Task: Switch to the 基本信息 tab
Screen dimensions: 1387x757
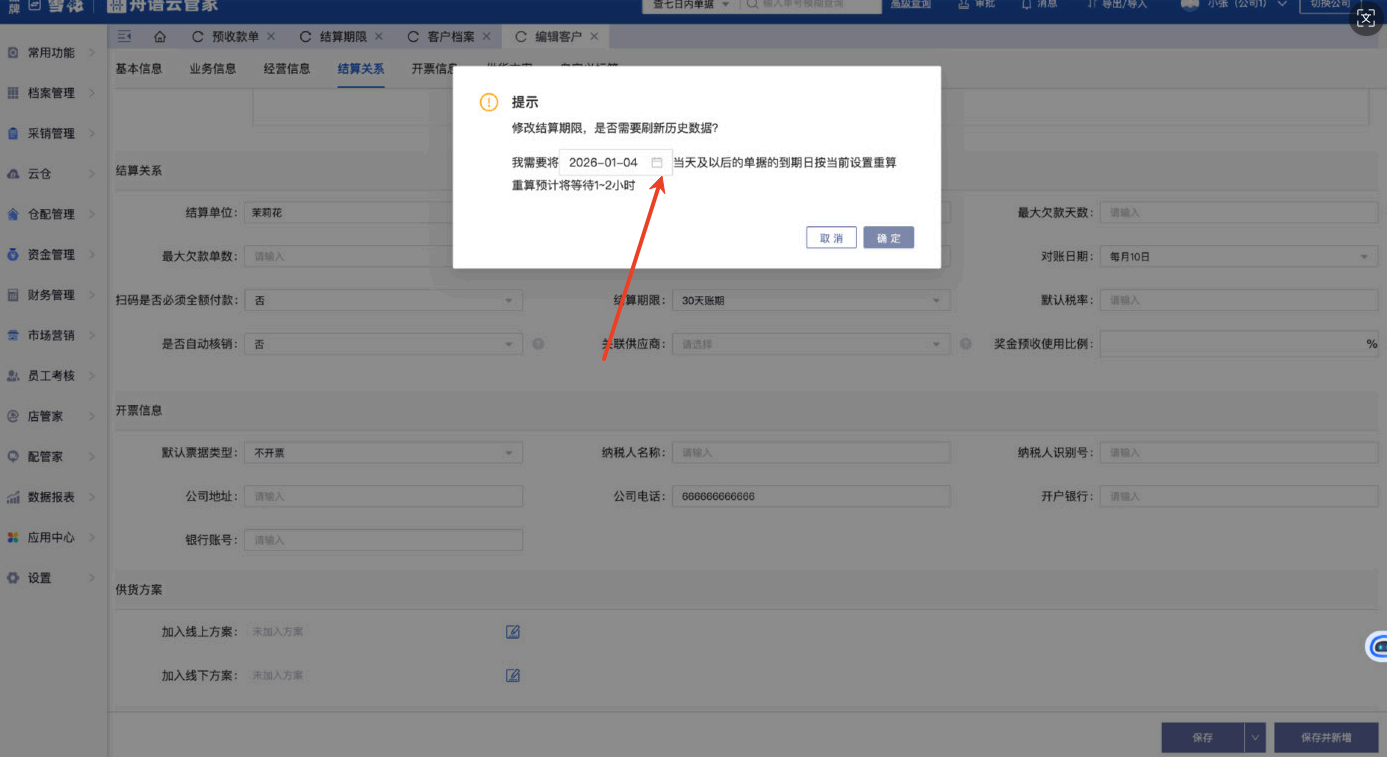Action: click(x=139, y=69)
